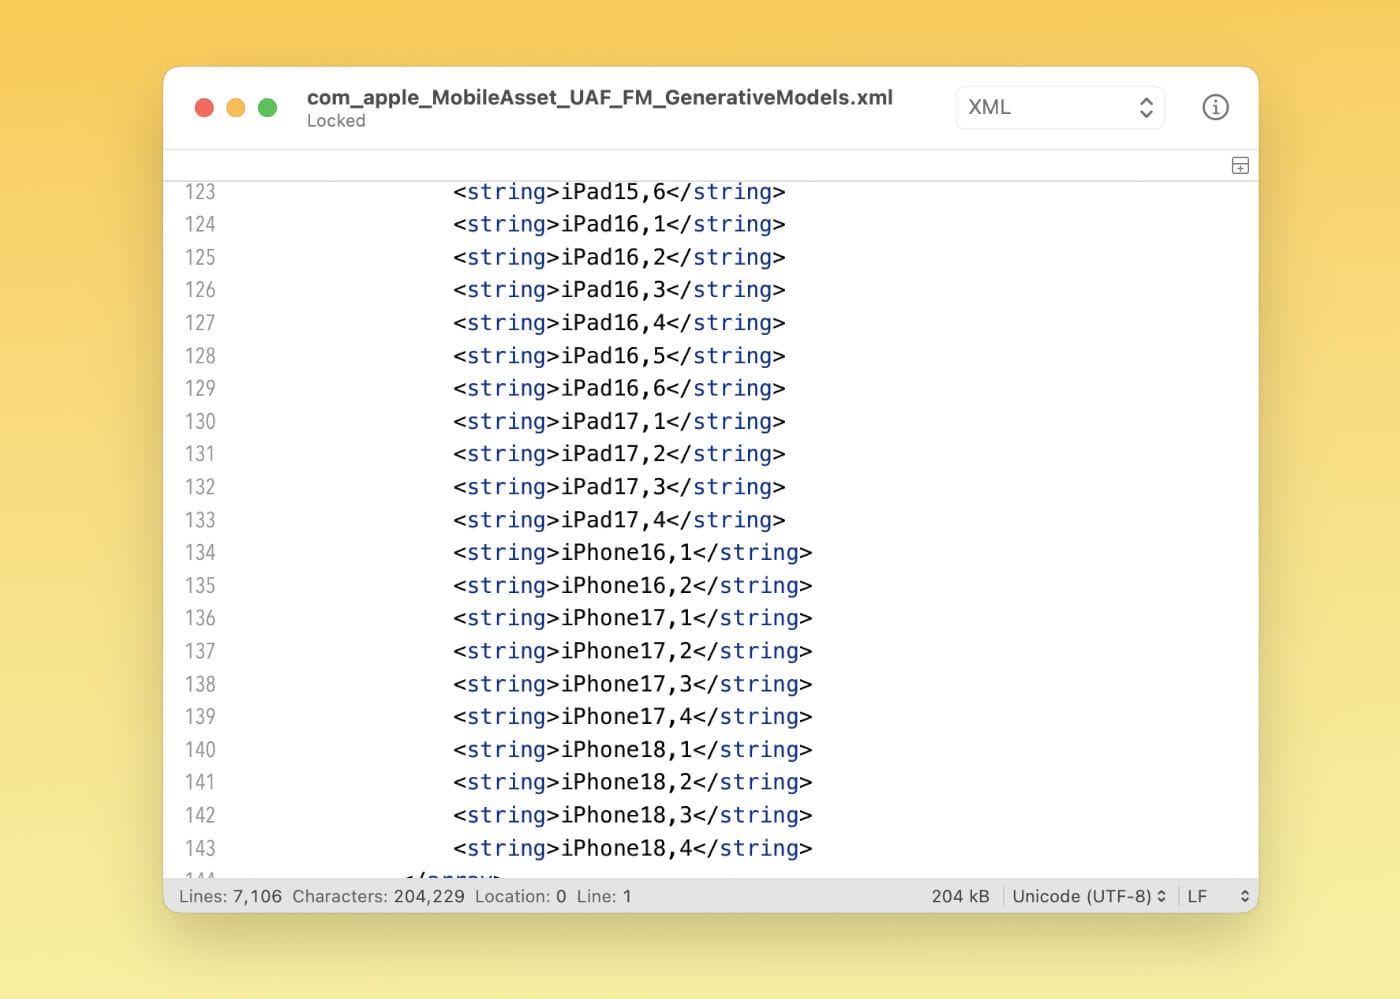Click the green zoom window button

[267, 108]
